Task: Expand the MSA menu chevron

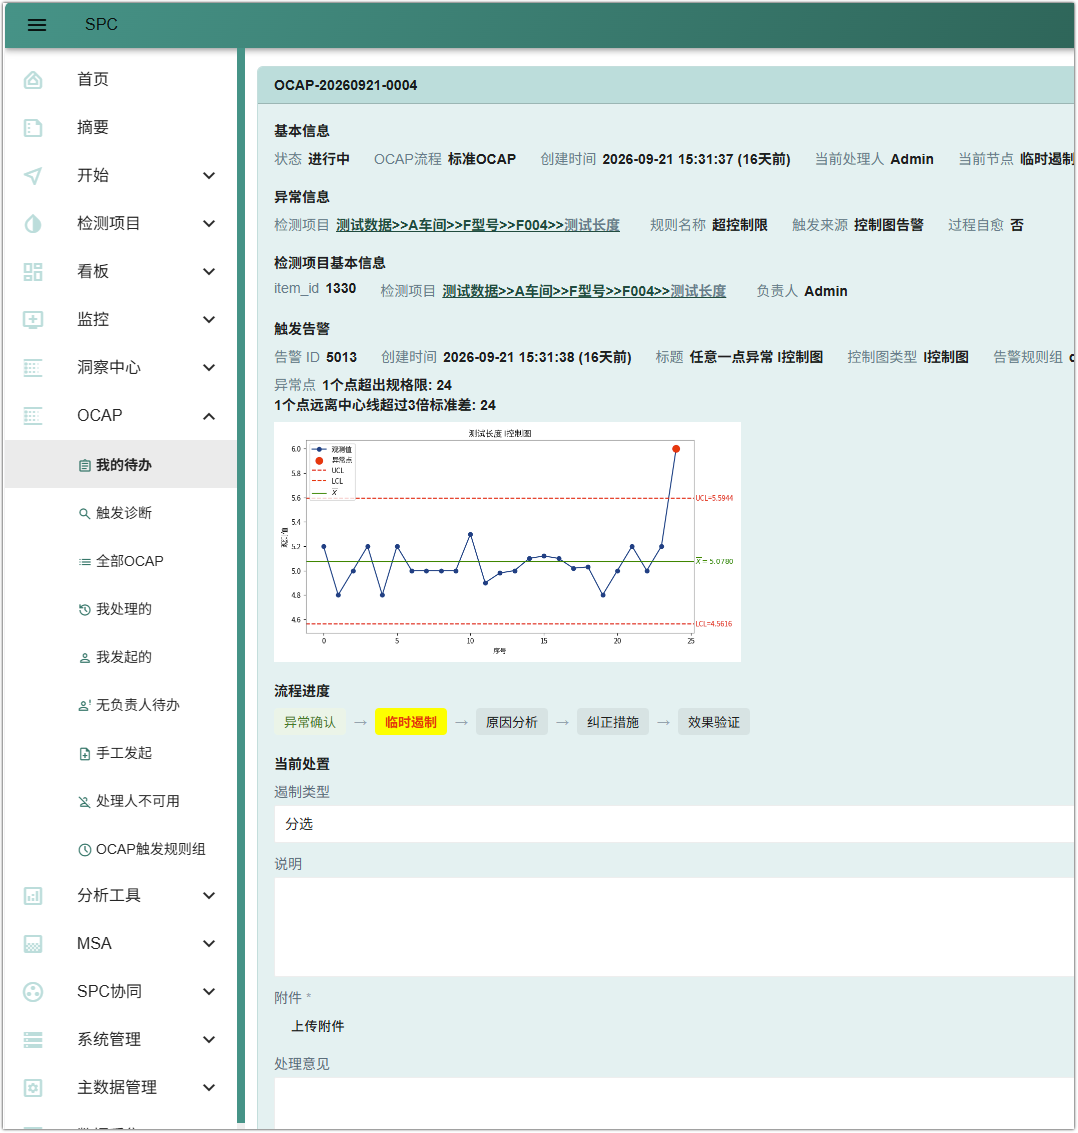Action: (x=209, y=944)
